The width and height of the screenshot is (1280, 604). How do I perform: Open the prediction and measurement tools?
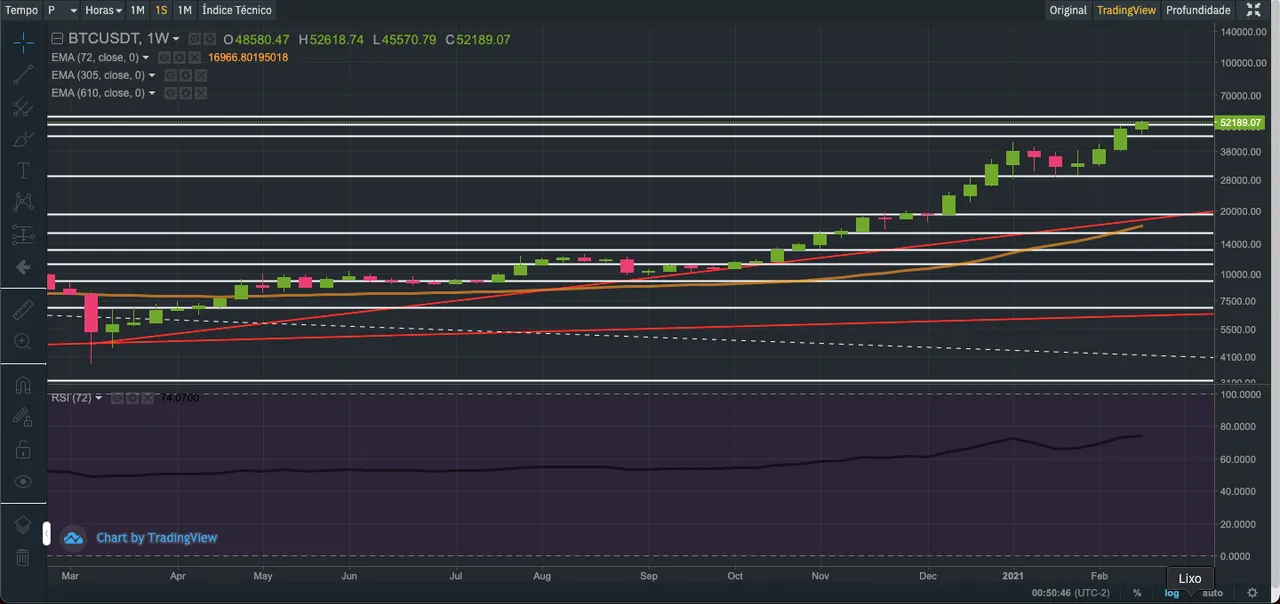(x=23, y=235)
